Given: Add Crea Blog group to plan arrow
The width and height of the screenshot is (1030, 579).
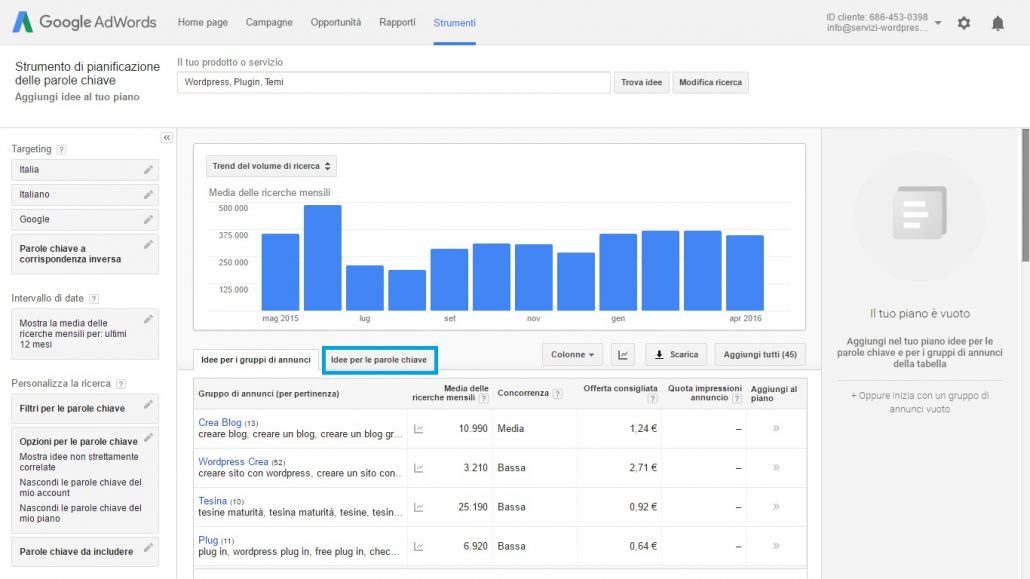Looking at the screenshot, I should [x=776, y=428].
